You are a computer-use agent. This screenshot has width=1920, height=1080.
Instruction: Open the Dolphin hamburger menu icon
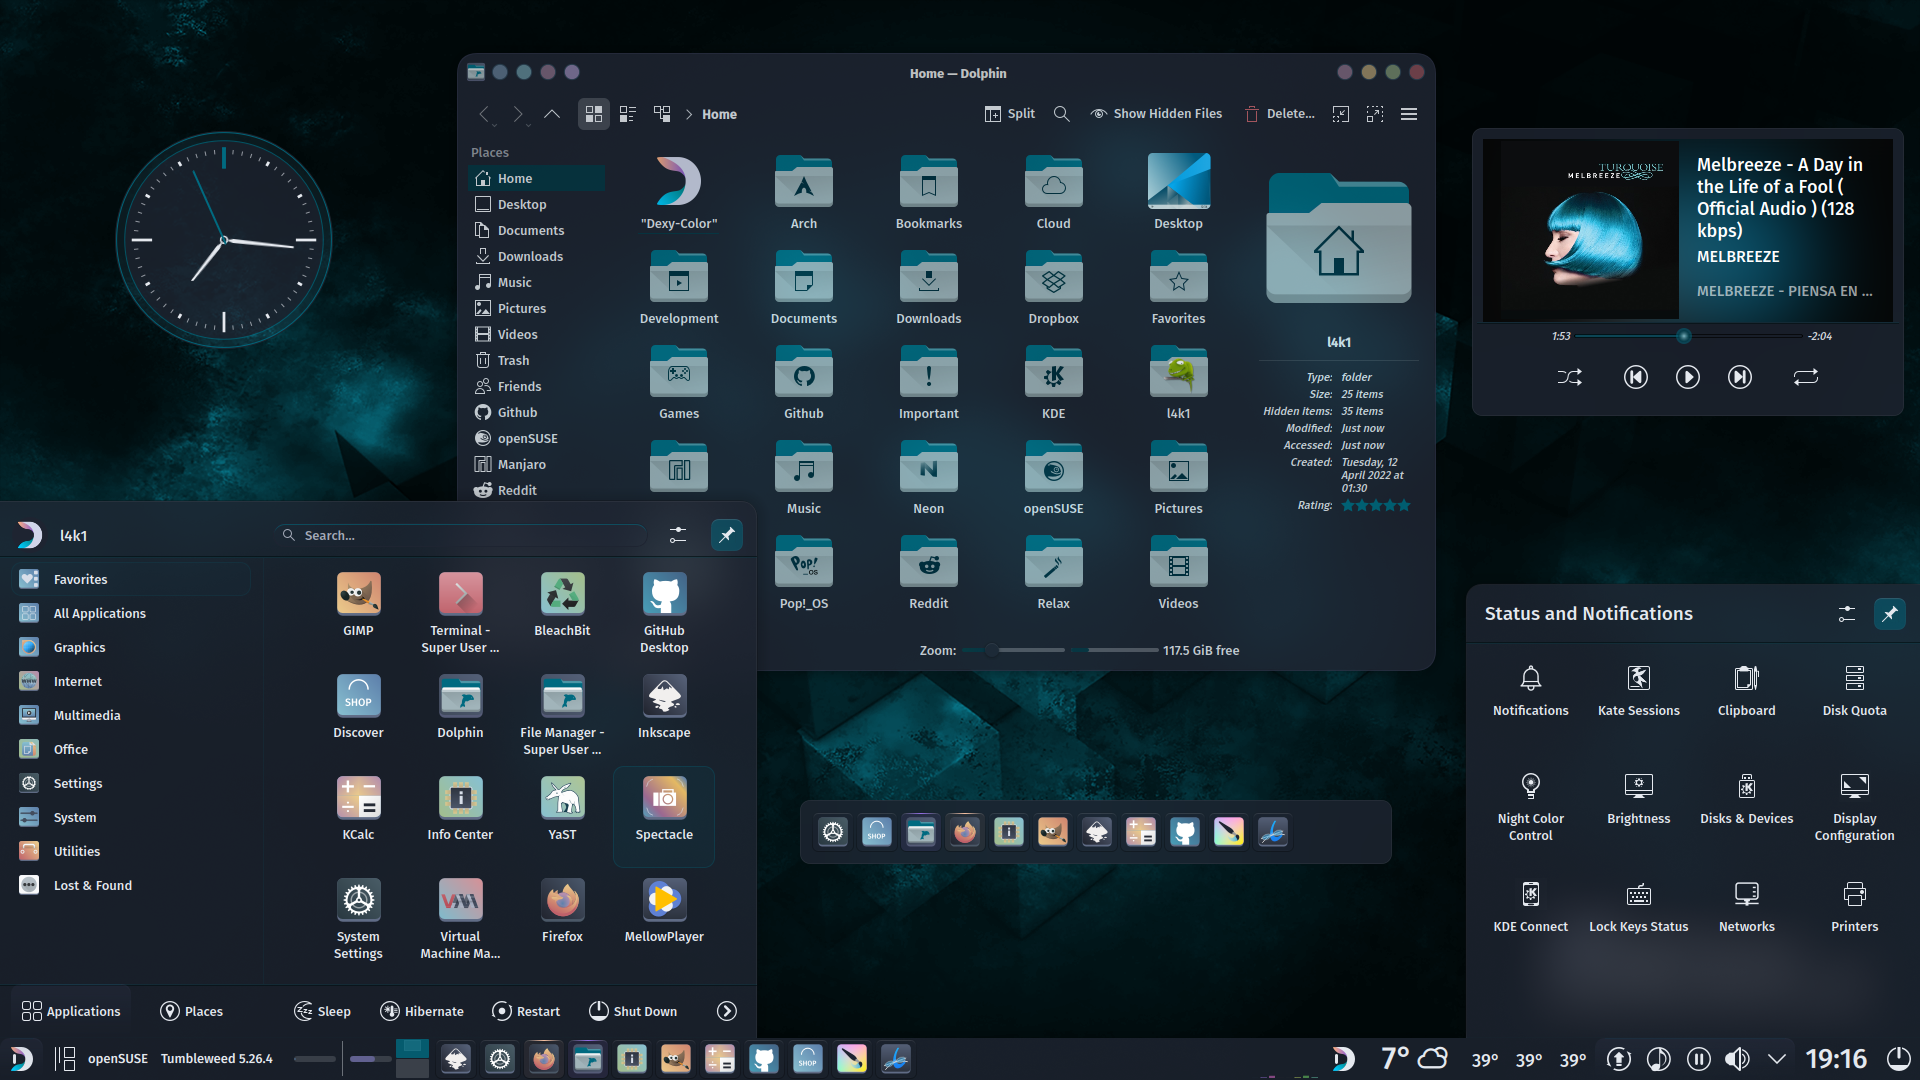pos(1408,113)
